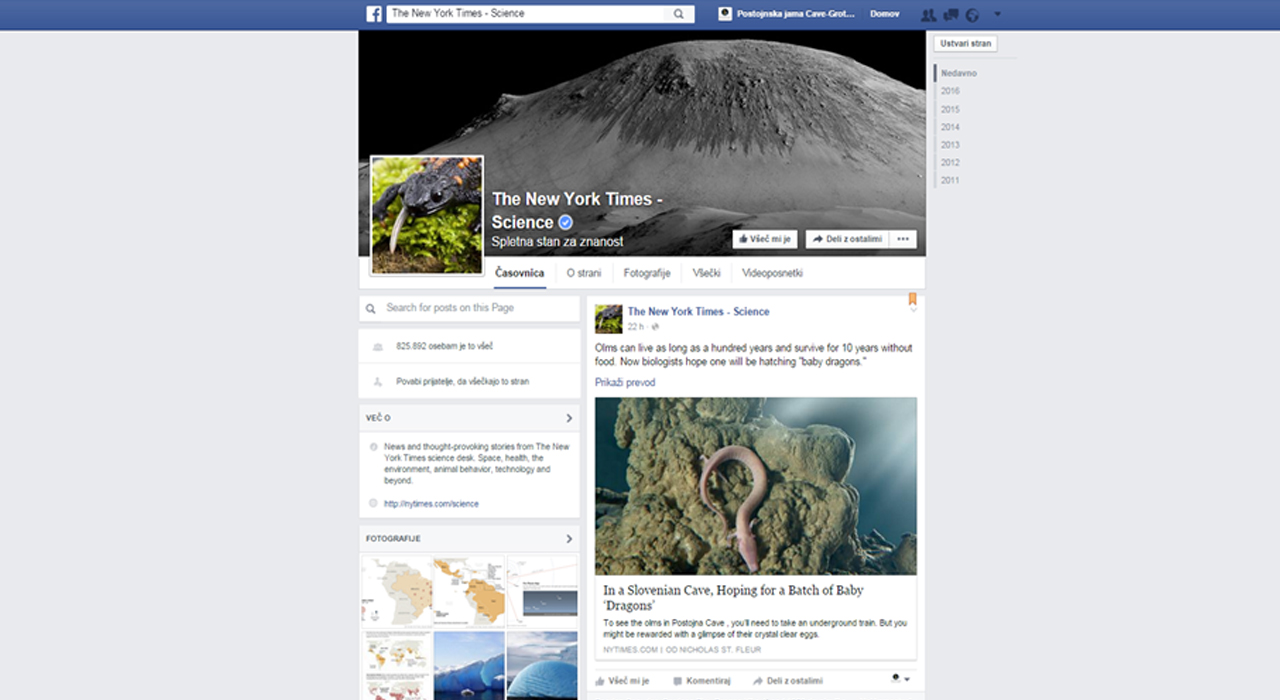Click the magnifier icon in page post search
Image resolution: width=1280 pixels, height=700 pixels.
[371, 309]
